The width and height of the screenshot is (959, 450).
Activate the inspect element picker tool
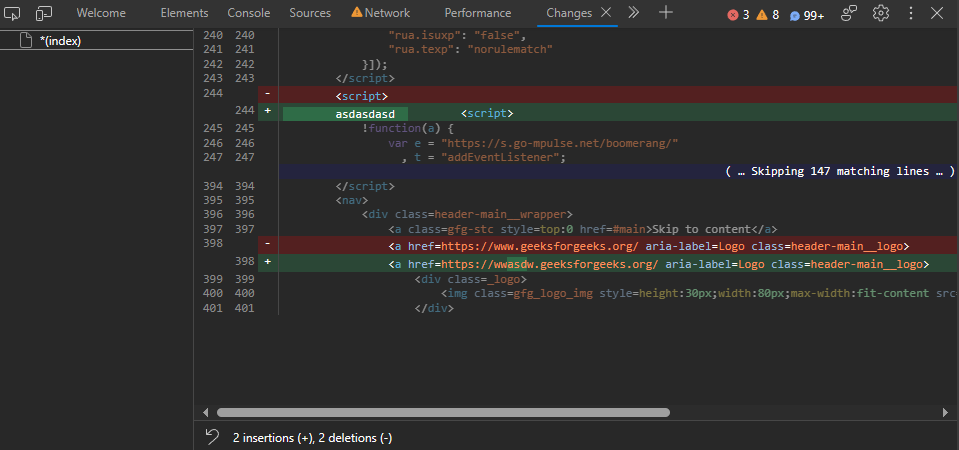click(13, 13)
